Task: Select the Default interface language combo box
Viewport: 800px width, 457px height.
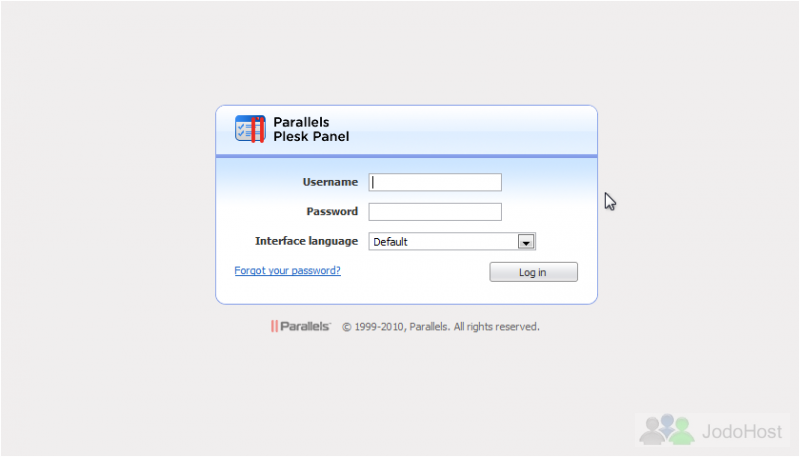Action: tap(452, 242)
